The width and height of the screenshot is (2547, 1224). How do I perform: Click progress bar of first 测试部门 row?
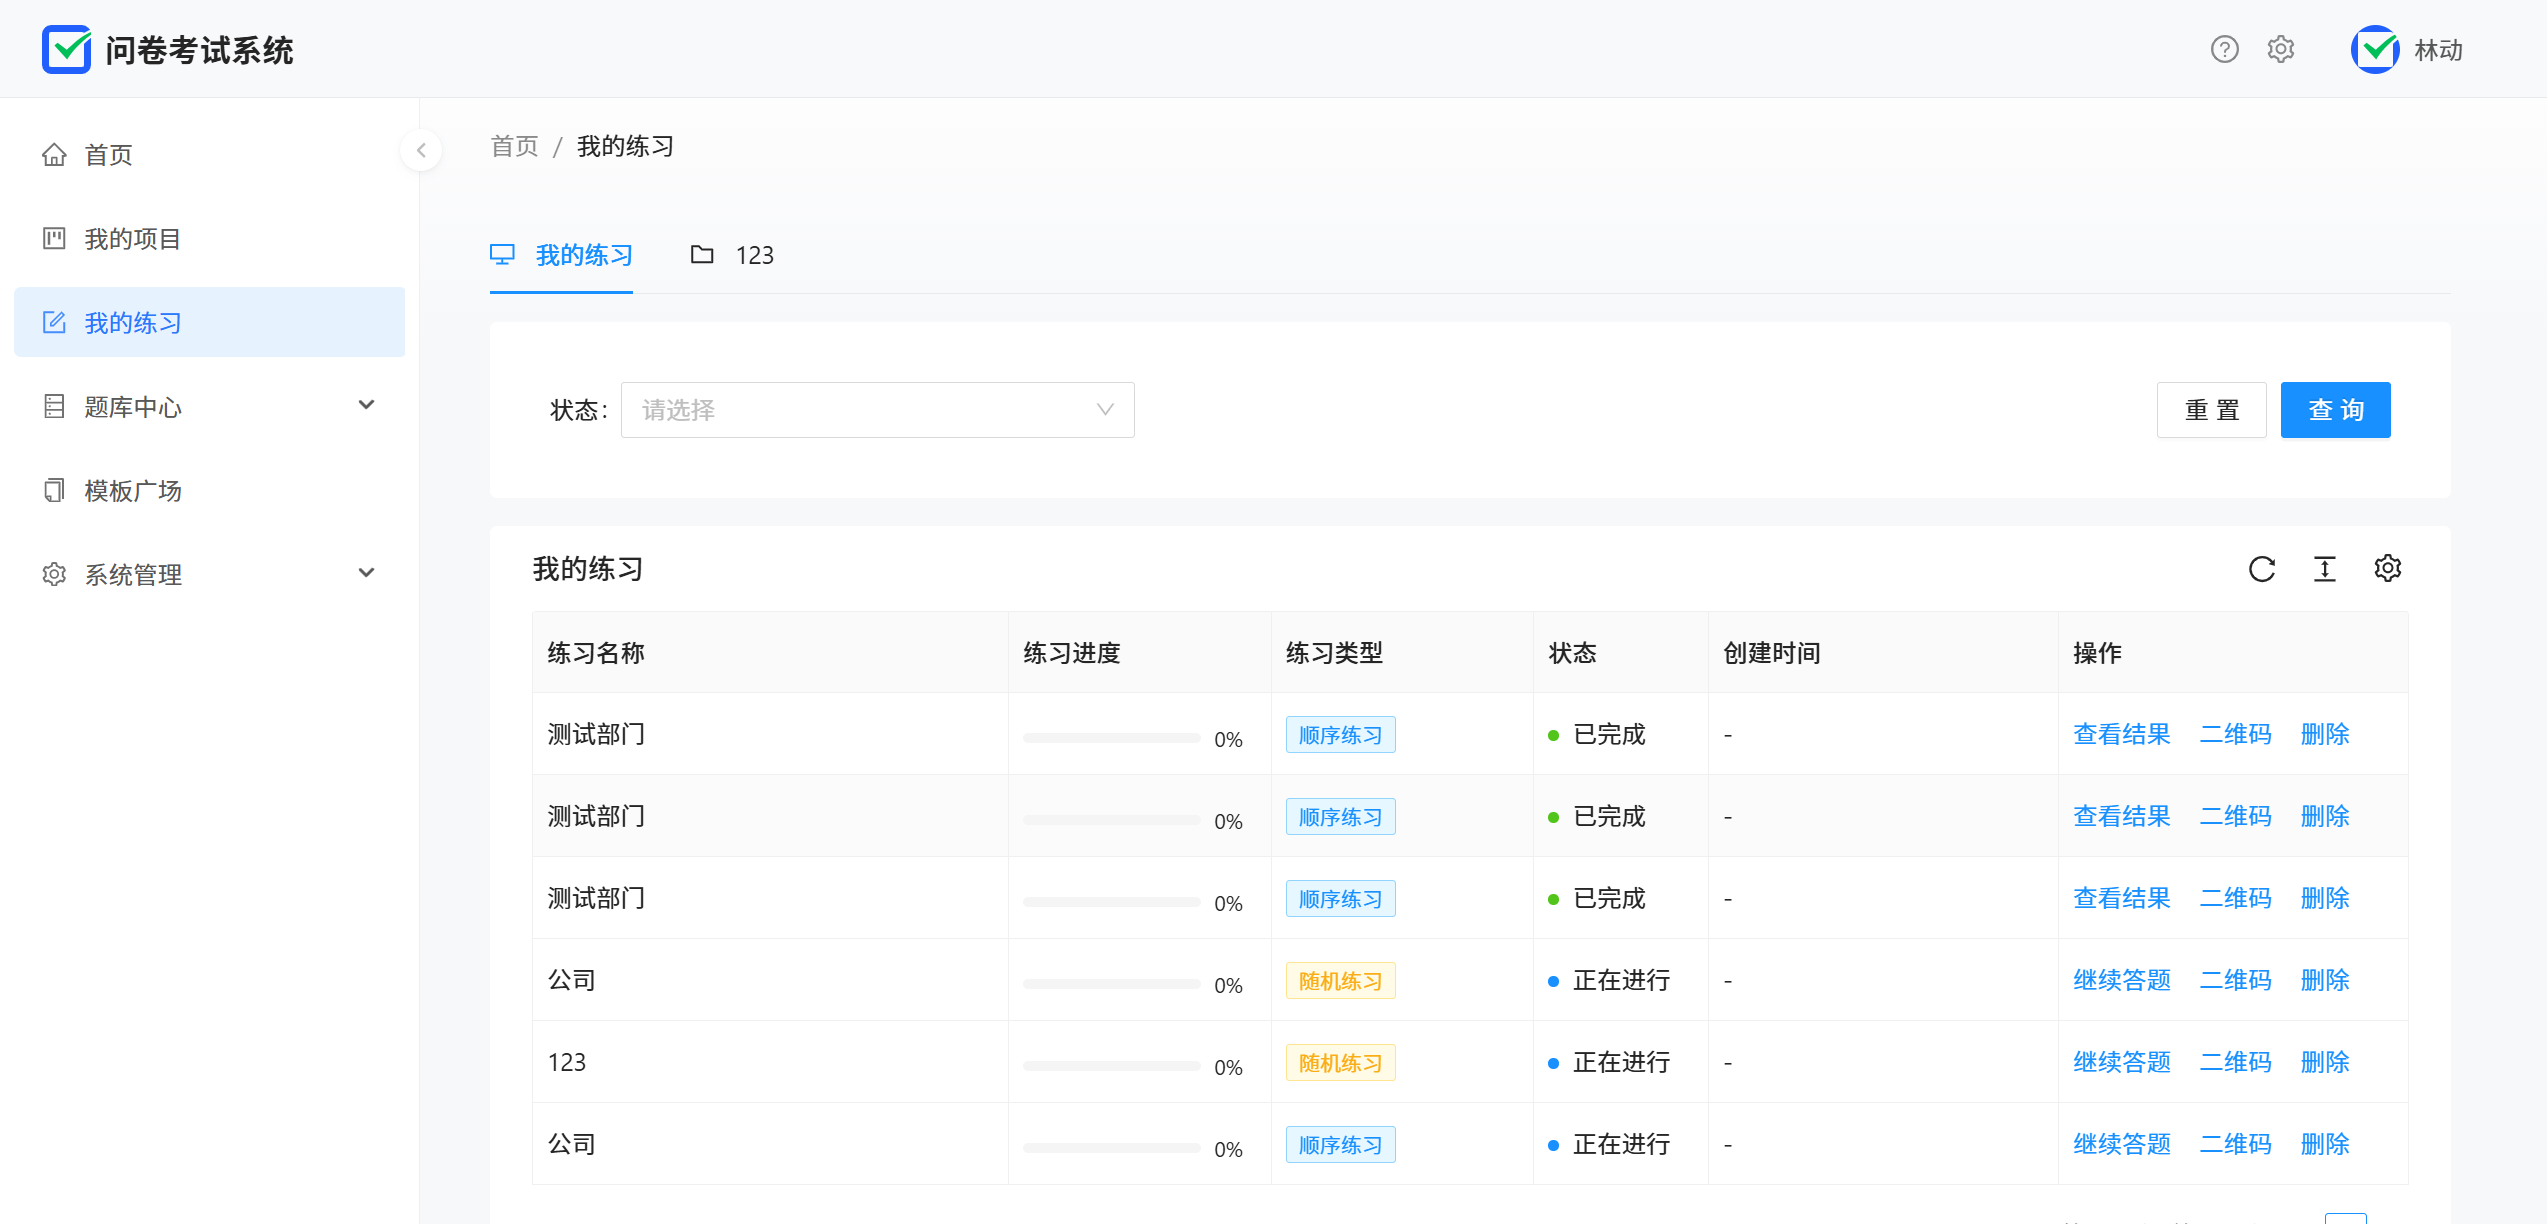[x=1111, y=738]
